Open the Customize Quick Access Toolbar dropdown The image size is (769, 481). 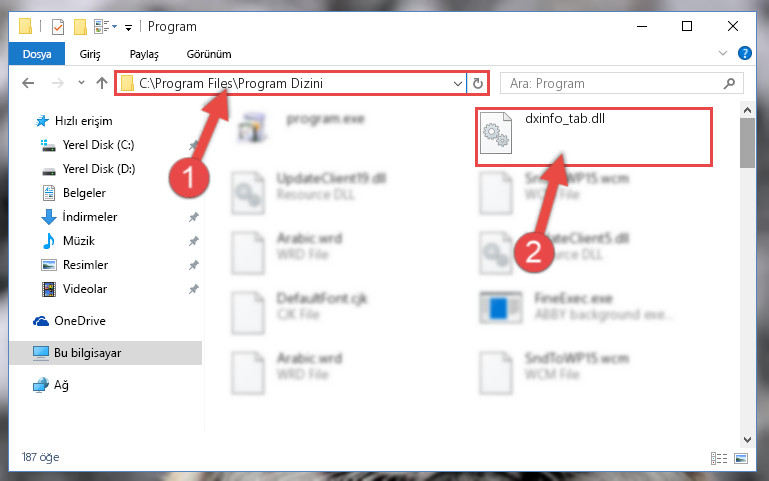128,28
